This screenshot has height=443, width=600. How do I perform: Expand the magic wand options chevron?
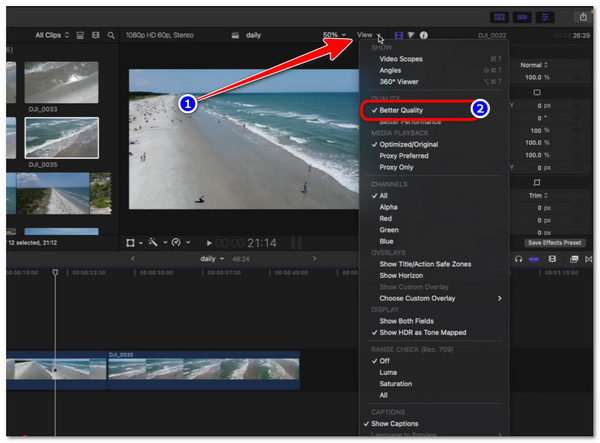(x=165, y=243)
